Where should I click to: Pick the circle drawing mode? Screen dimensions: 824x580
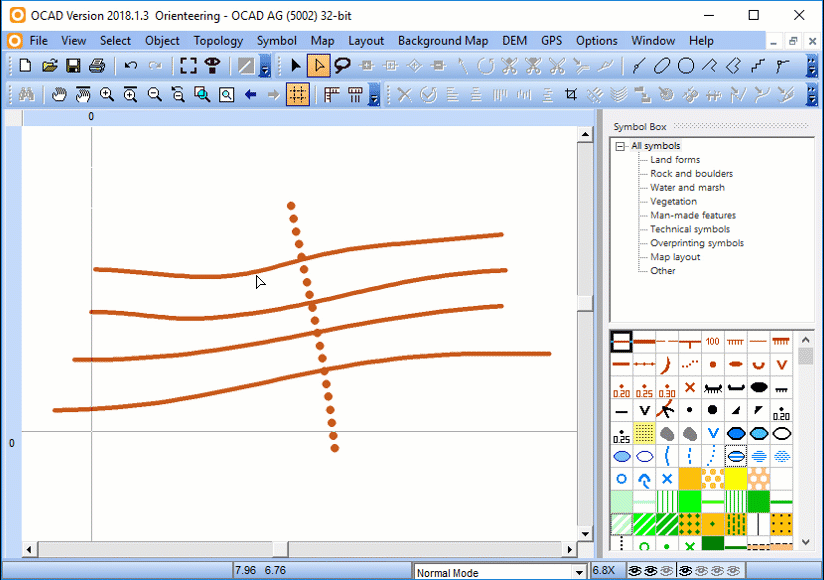(x=686, y=66)
